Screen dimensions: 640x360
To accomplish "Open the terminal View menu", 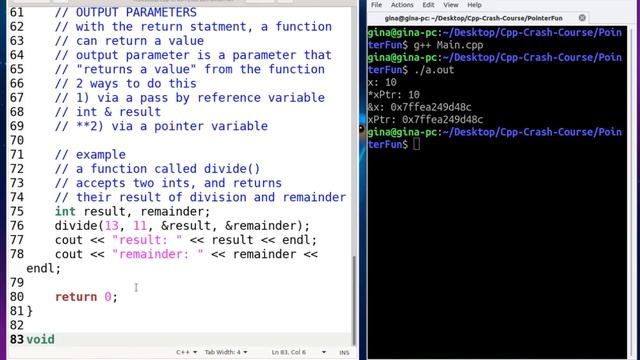I will point(451,5).
